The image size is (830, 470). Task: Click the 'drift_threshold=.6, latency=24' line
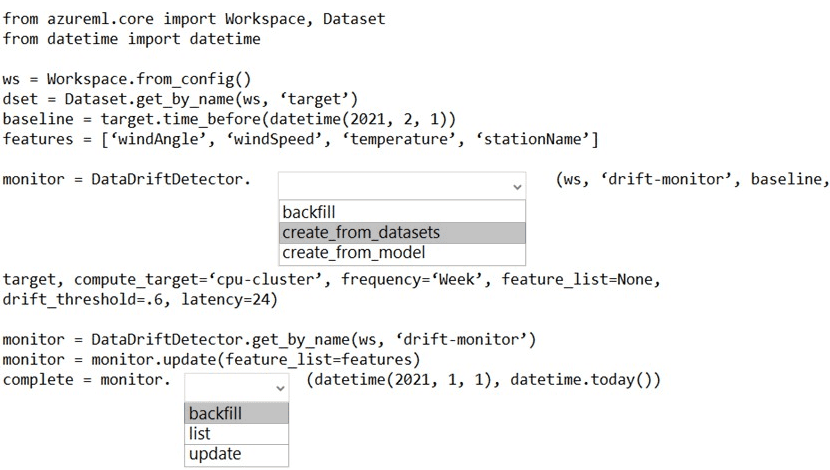pos(140,299)
